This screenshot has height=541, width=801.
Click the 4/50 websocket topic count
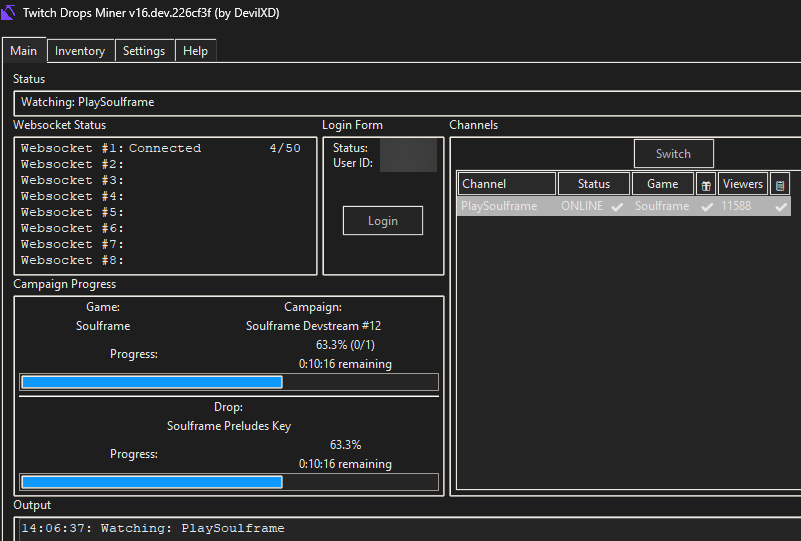click(285, 148)
